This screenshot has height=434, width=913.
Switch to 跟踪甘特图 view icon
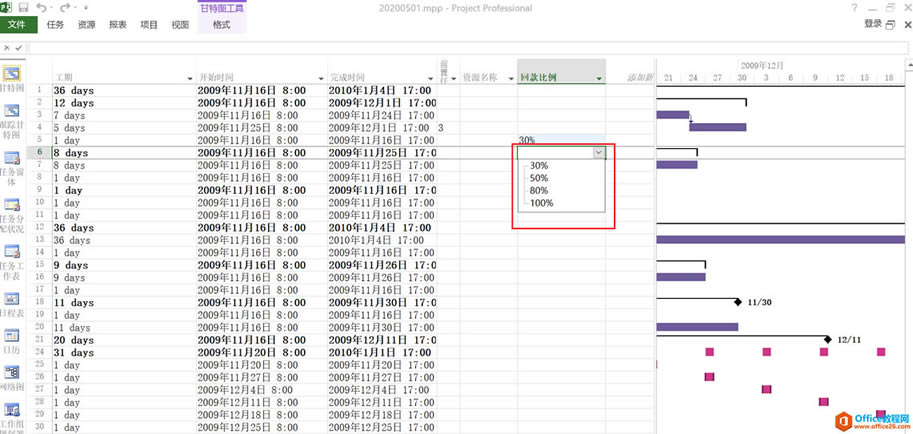pos(14,118)
